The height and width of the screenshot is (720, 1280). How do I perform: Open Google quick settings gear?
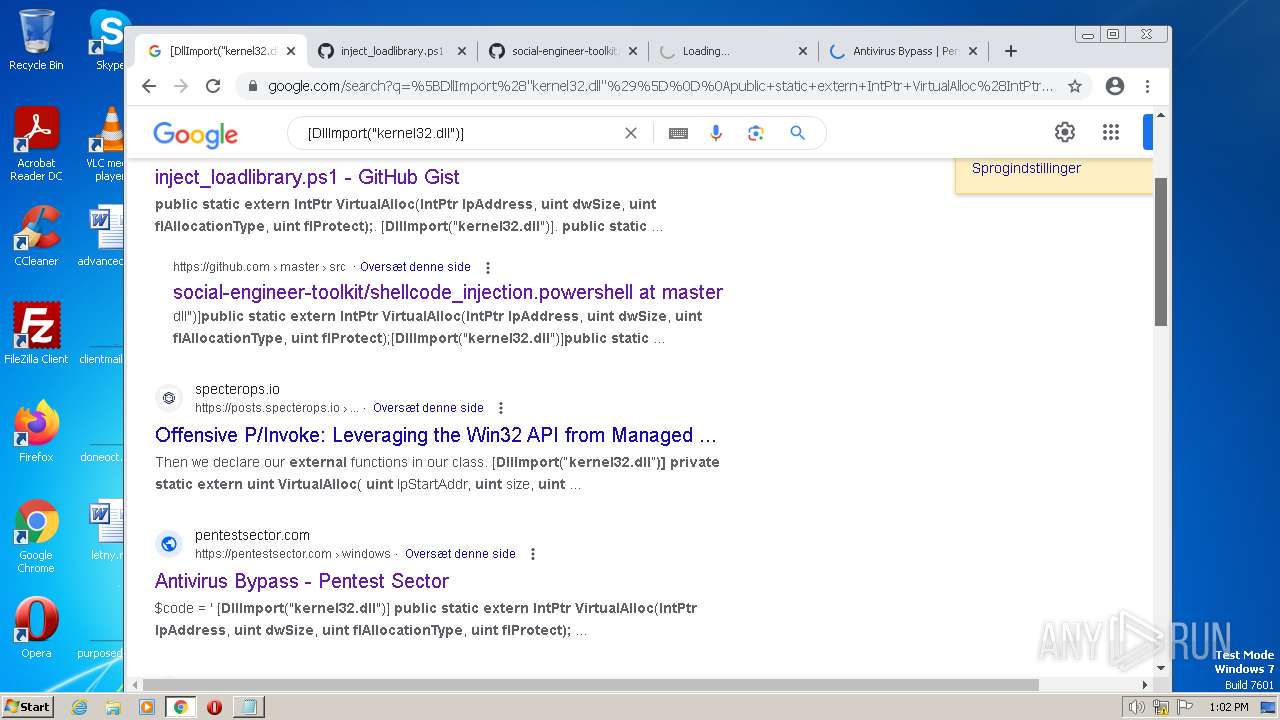(x=1065, y=132)
